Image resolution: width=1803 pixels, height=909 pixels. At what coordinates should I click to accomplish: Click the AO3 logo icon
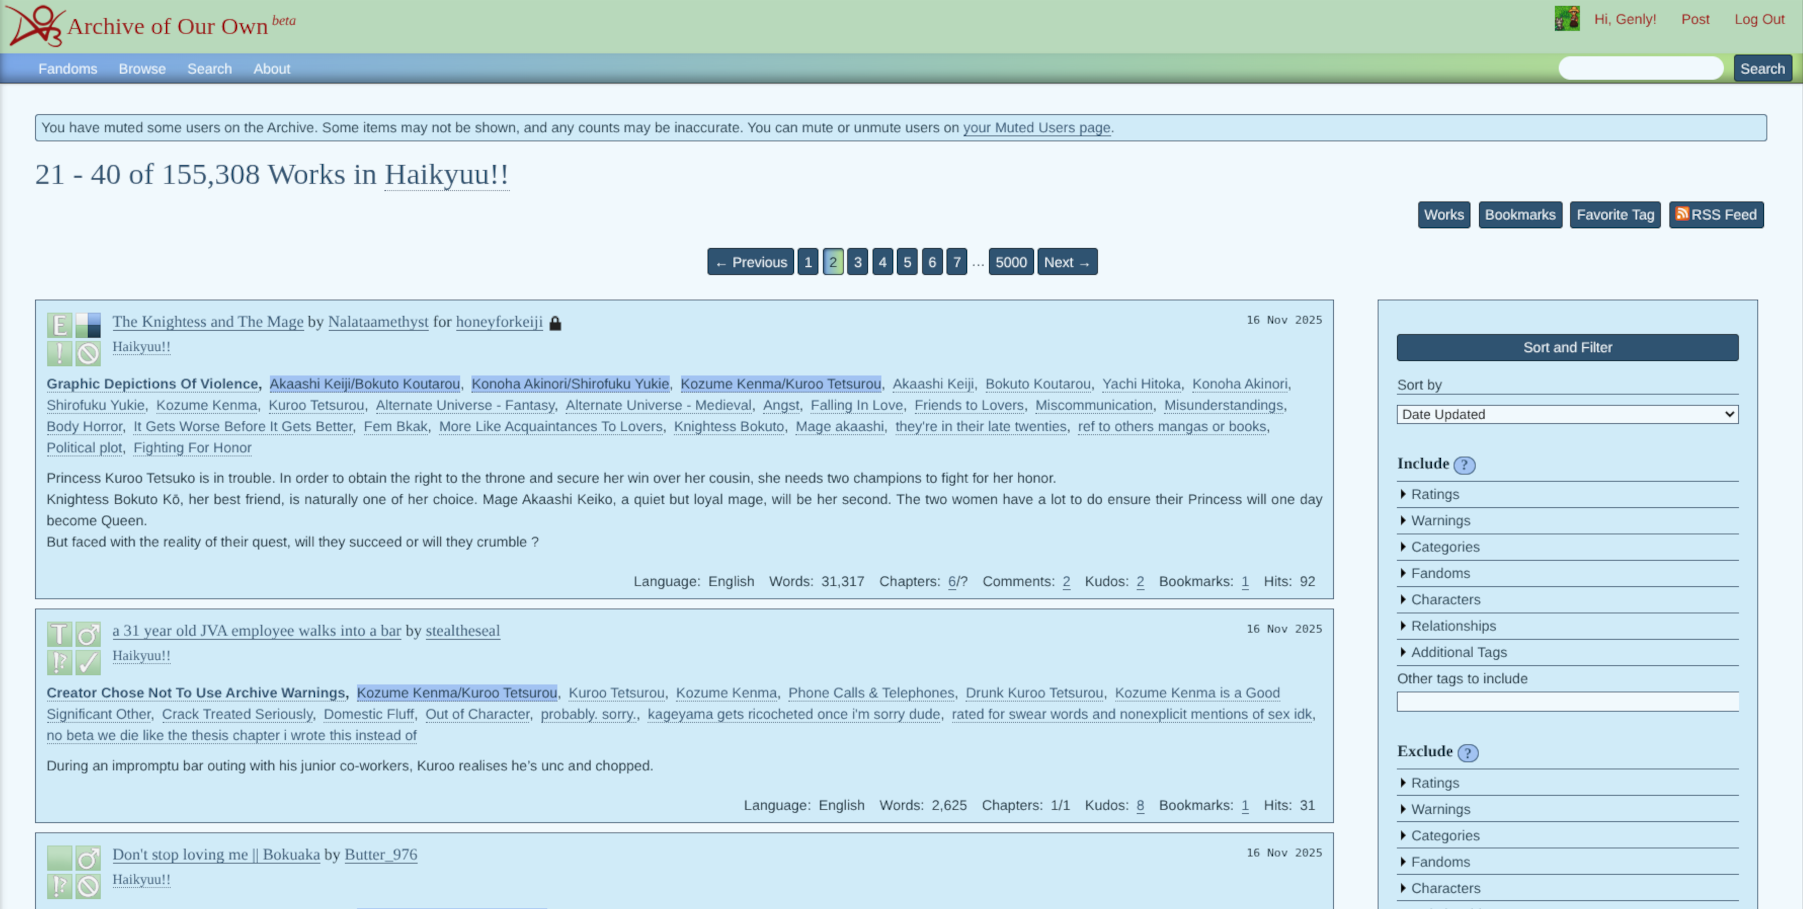[35, 25]
